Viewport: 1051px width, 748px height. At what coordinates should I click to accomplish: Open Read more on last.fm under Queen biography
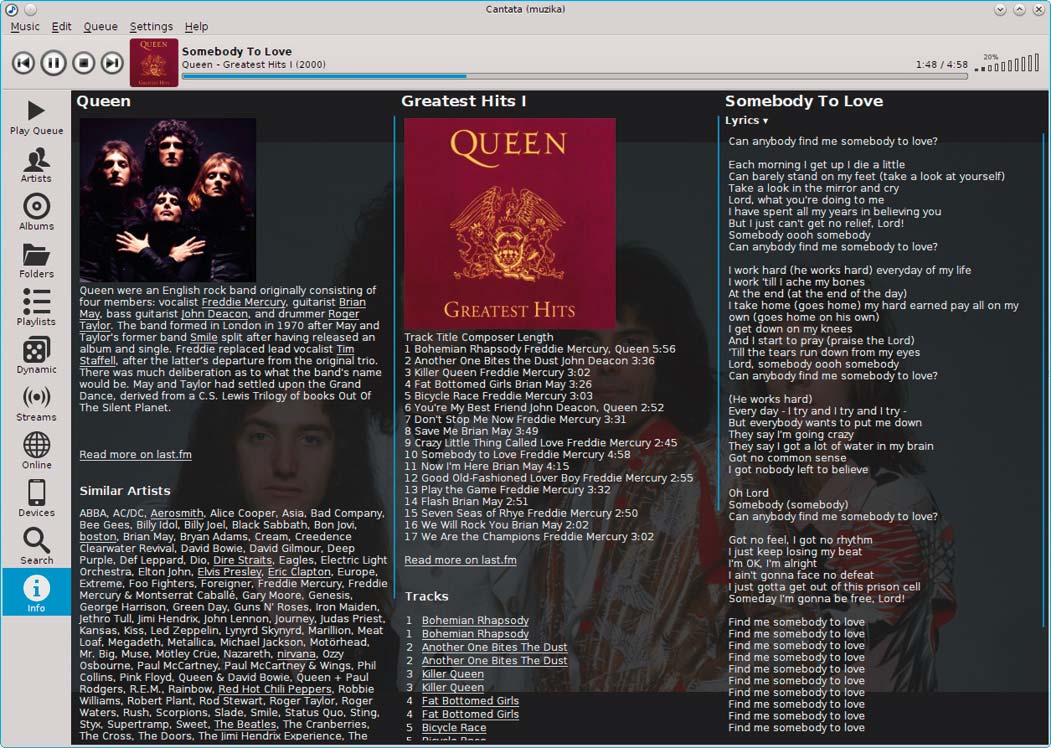[135, 454]
